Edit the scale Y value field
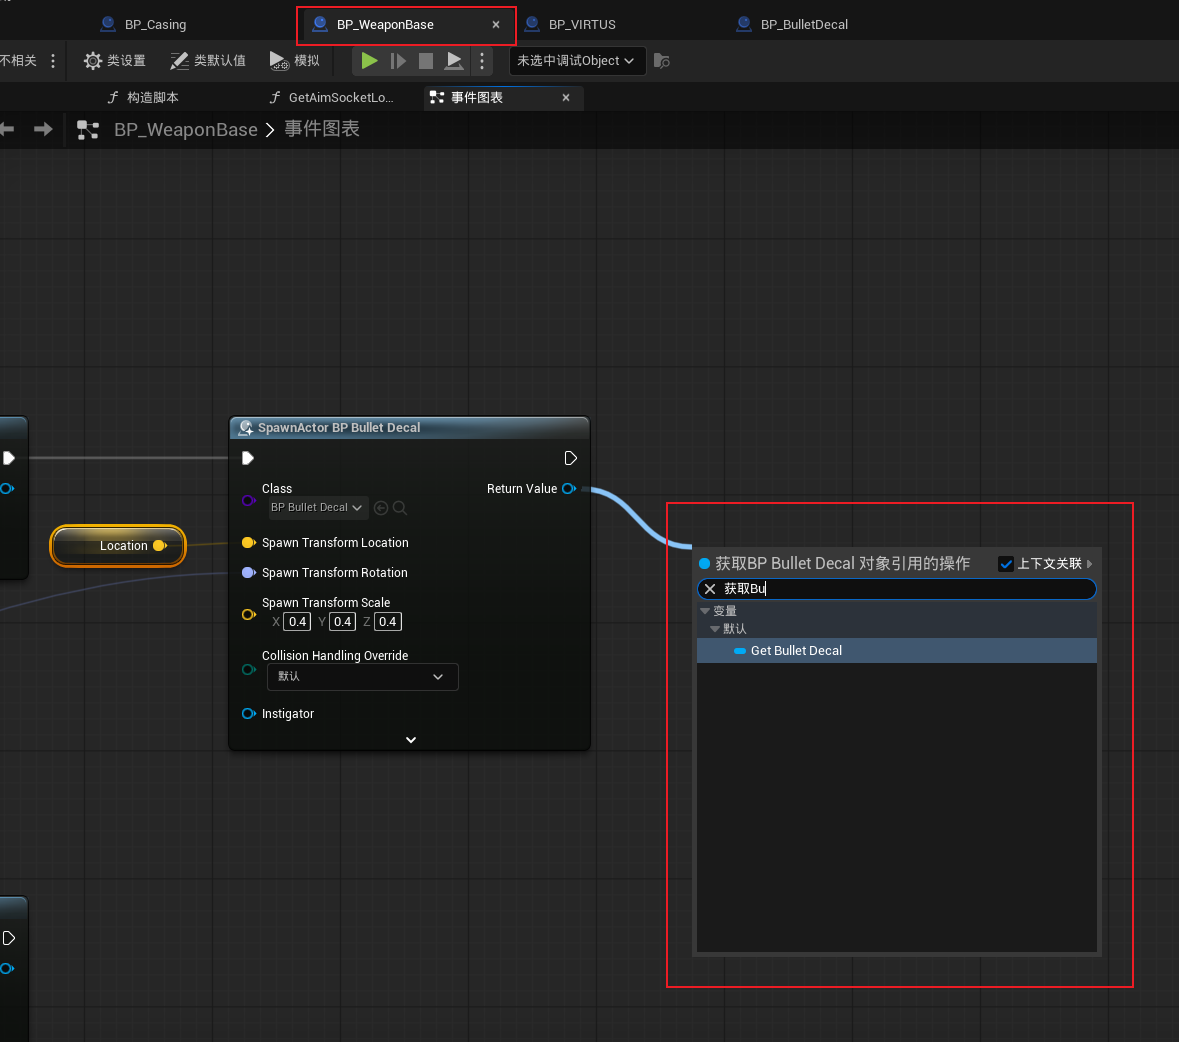Screen dimensions: 1179x1042 342,622
